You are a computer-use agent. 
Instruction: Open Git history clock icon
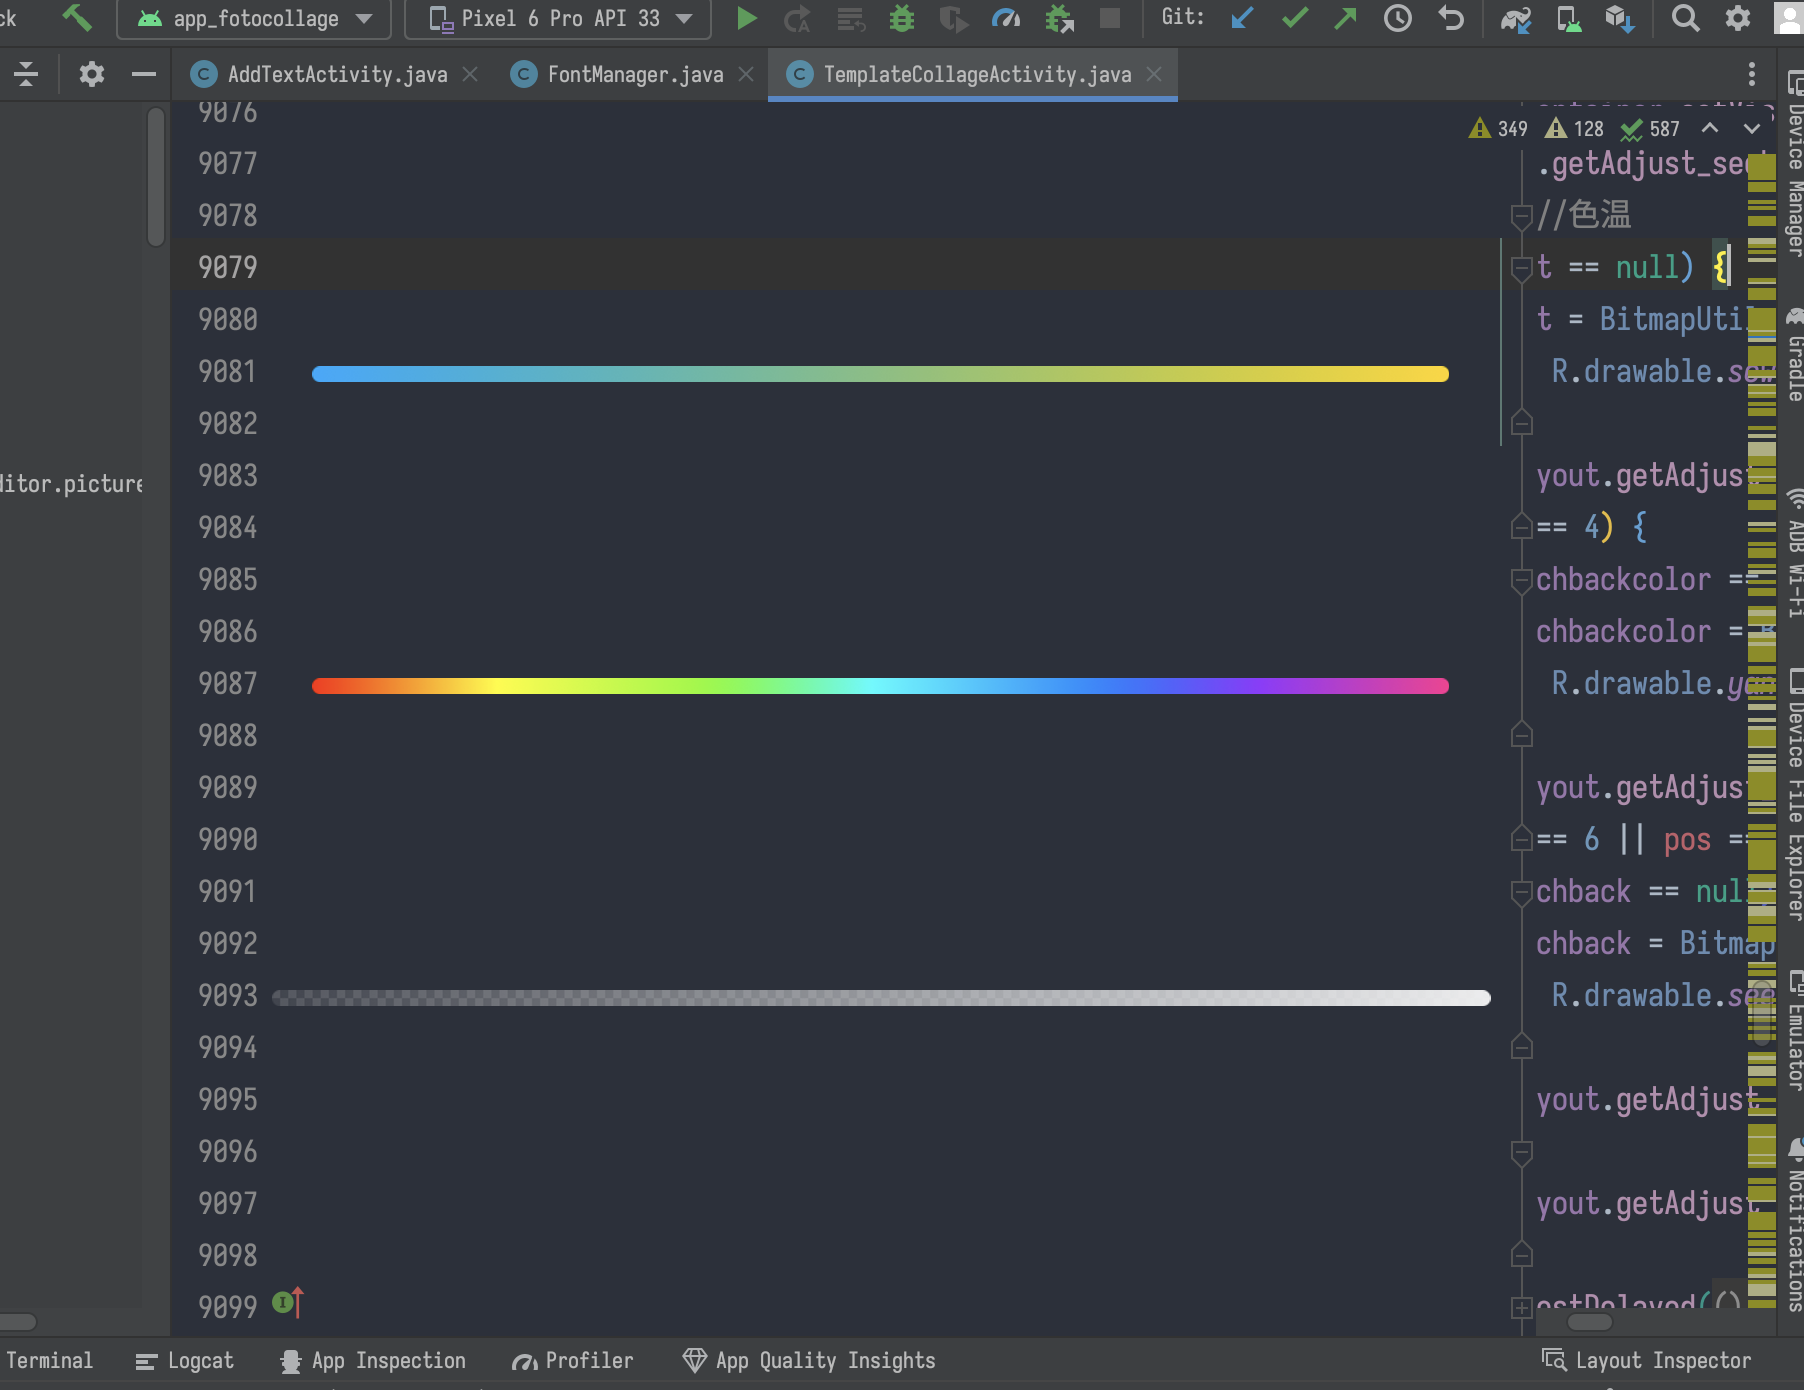[1397, 18]
